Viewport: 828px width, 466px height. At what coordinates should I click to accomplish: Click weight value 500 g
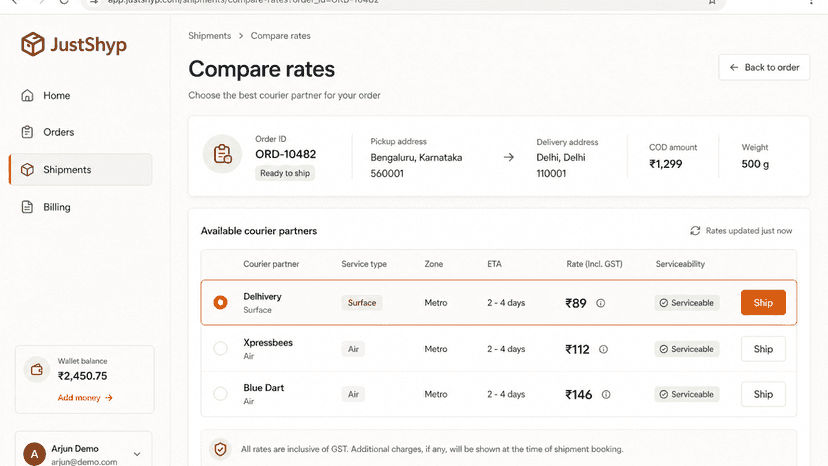point(755,164)
